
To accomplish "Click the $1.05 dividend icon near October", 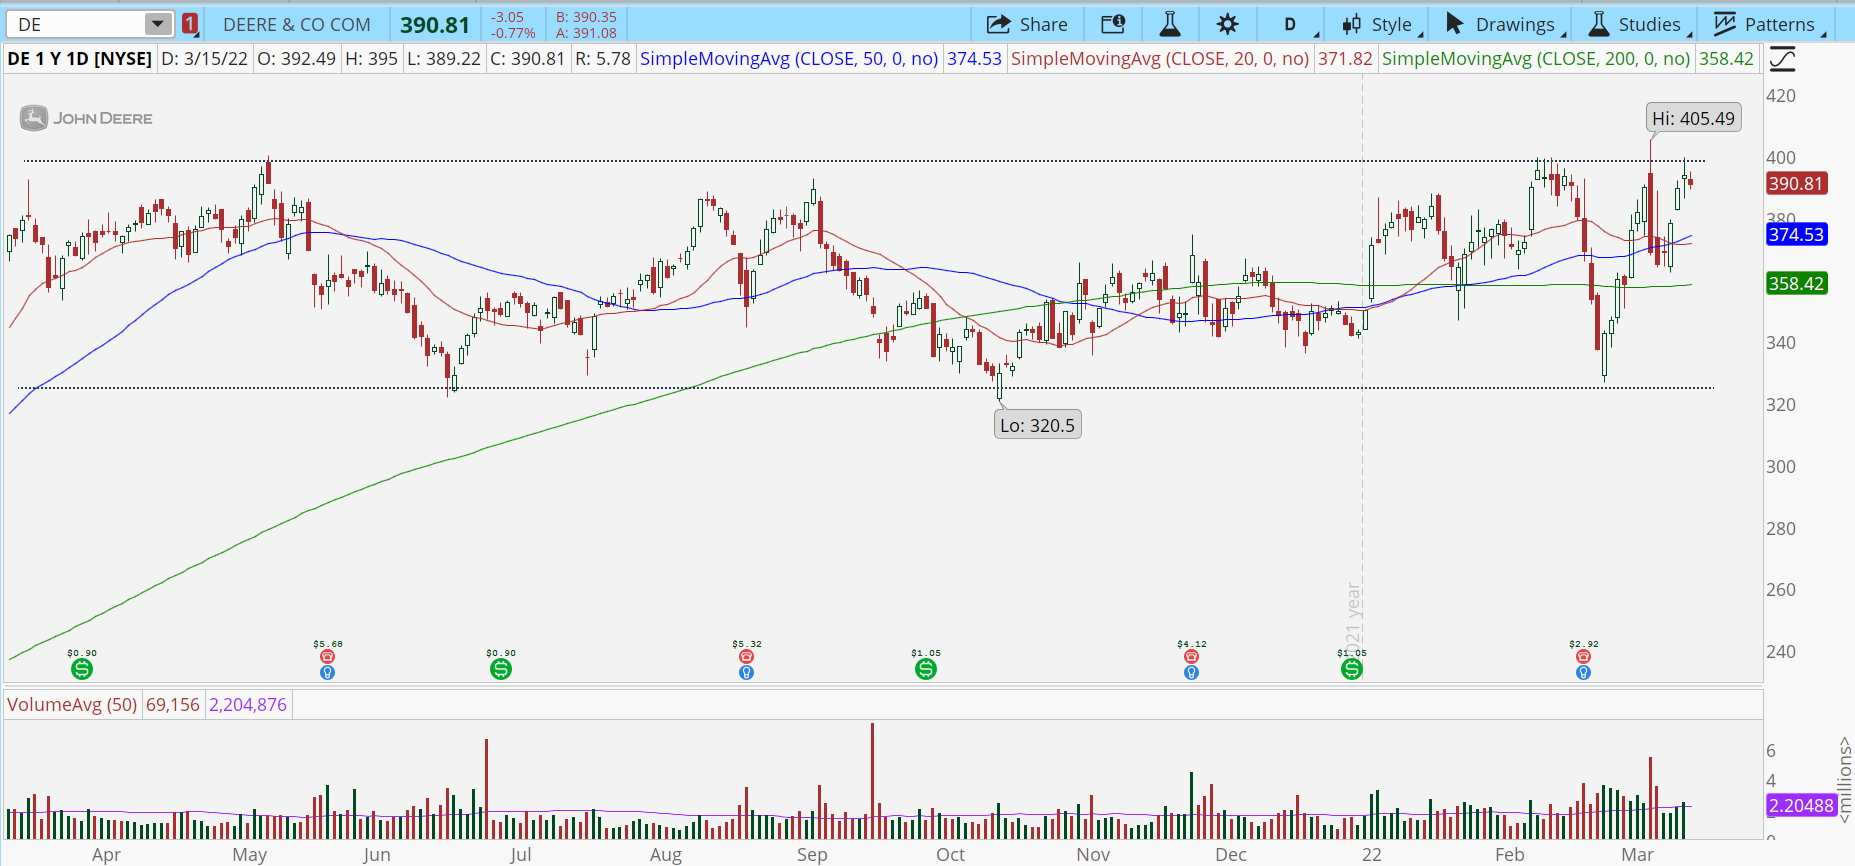I will [926, 669].
